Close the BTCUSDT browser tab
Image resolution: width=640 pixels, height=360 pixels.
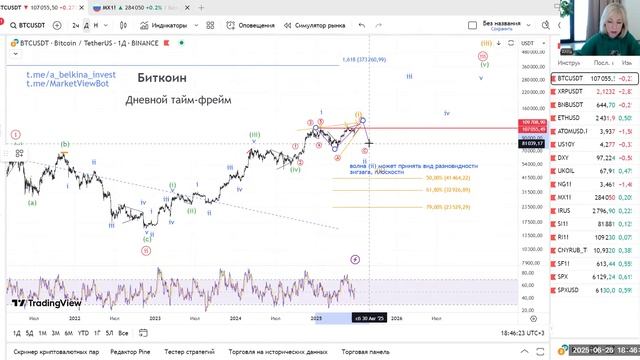tap(81, 8)
